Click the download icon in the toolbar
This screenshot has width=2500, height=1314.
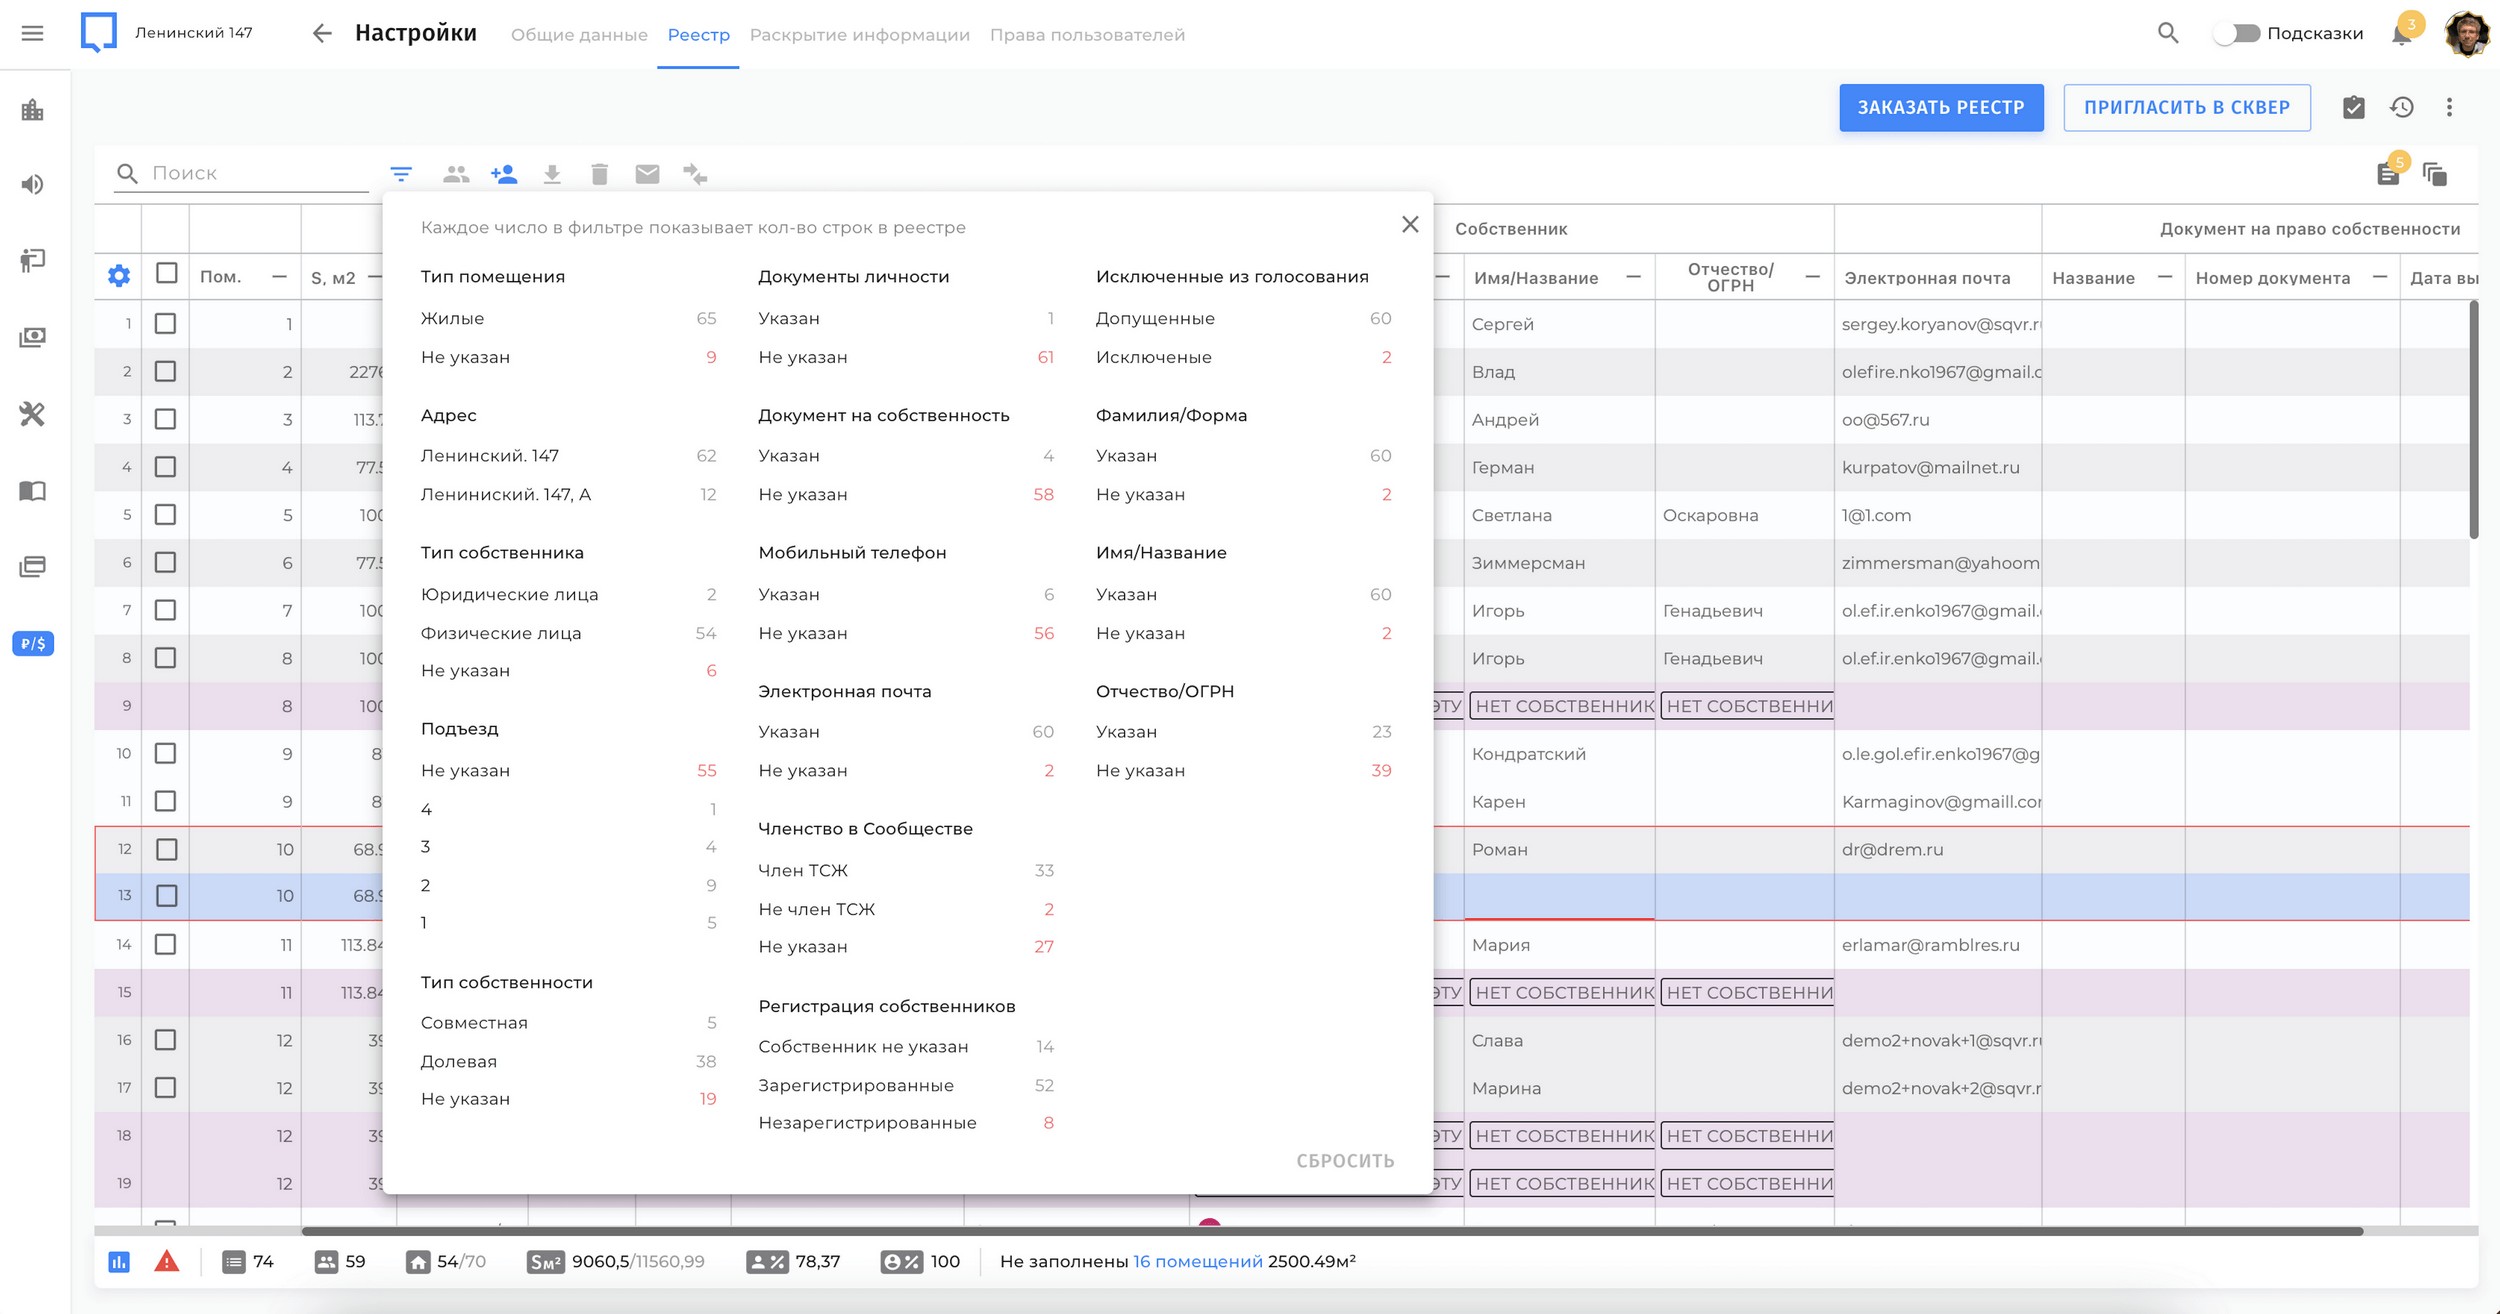[x=552, y=174]
